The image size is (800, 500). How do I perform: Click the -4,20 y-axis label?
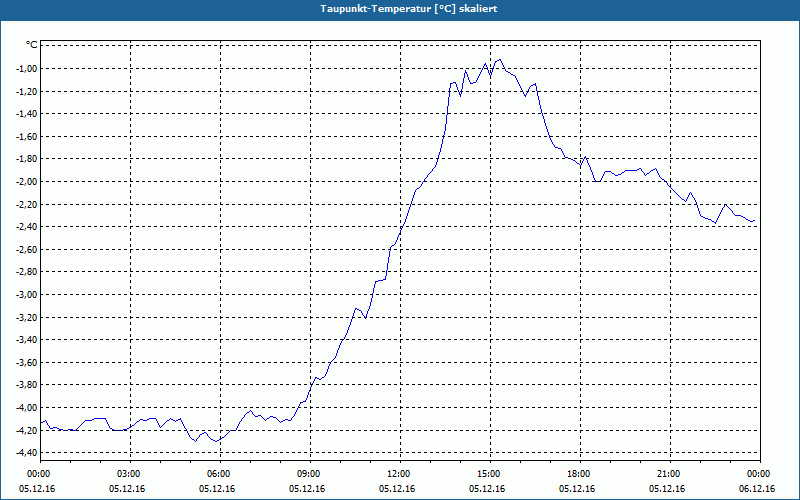(x=28, y=430)
